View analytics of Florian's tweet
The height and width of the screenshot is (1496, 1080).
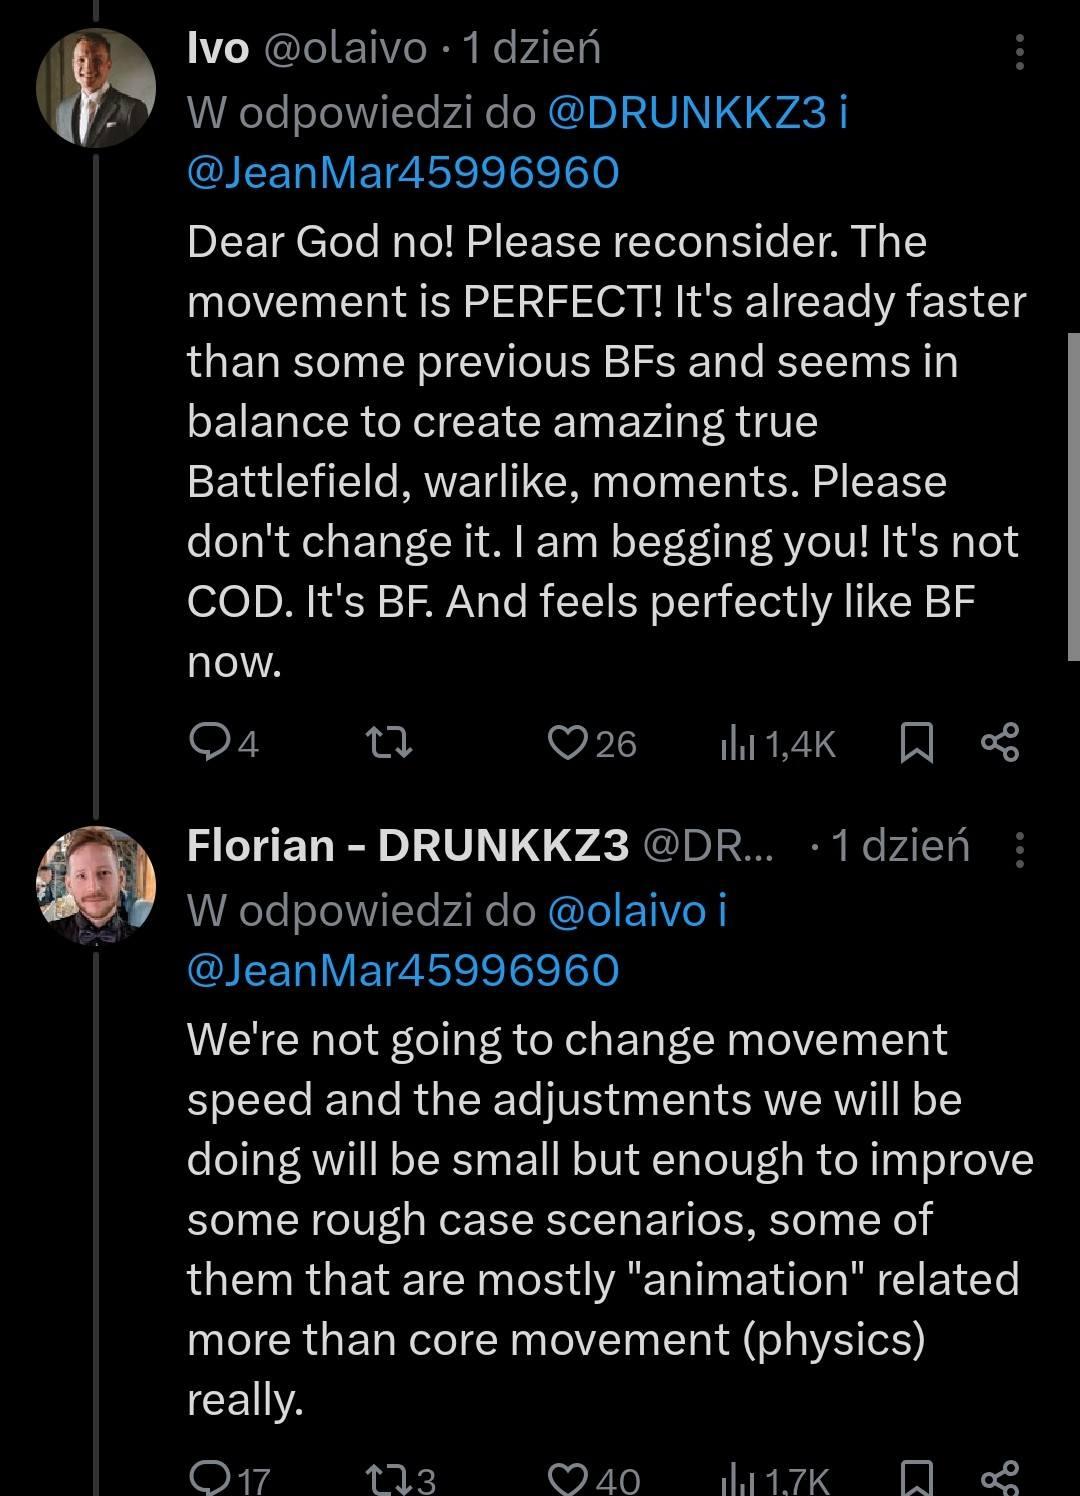(x=736, y=1479)
